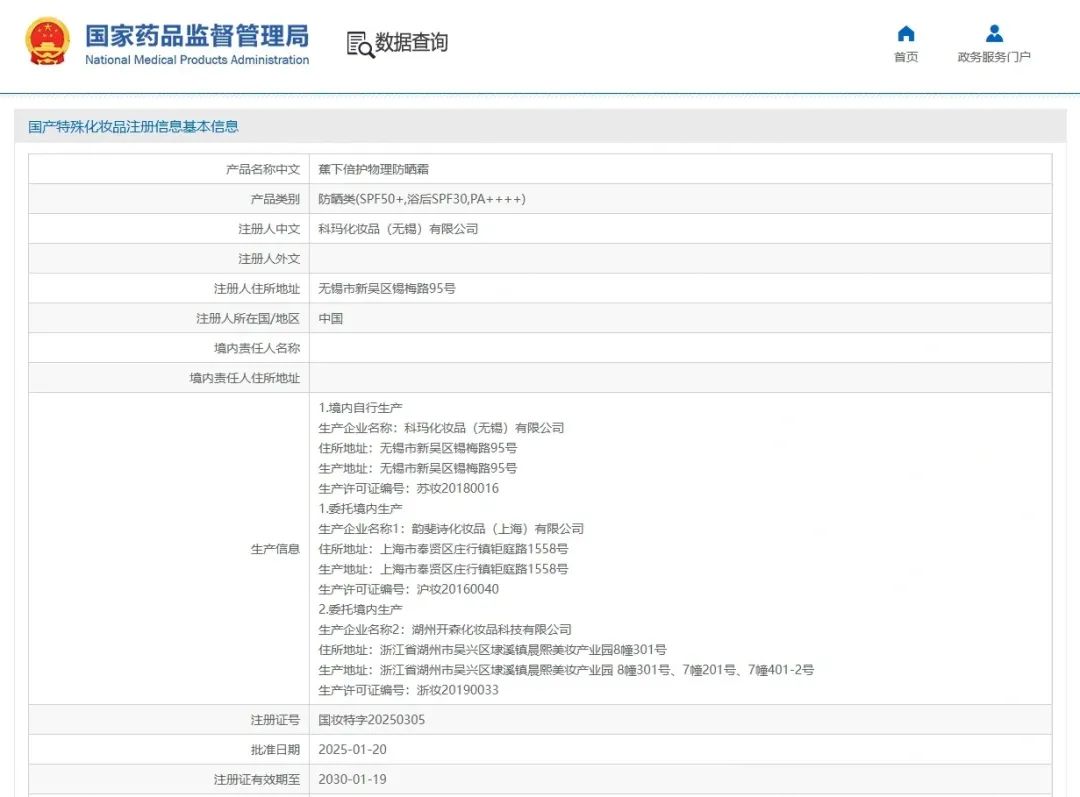Click 生产地址 line ending 7幢401-2号
The height and width of the screenshot is (797, 1080).
pos(565,670)
